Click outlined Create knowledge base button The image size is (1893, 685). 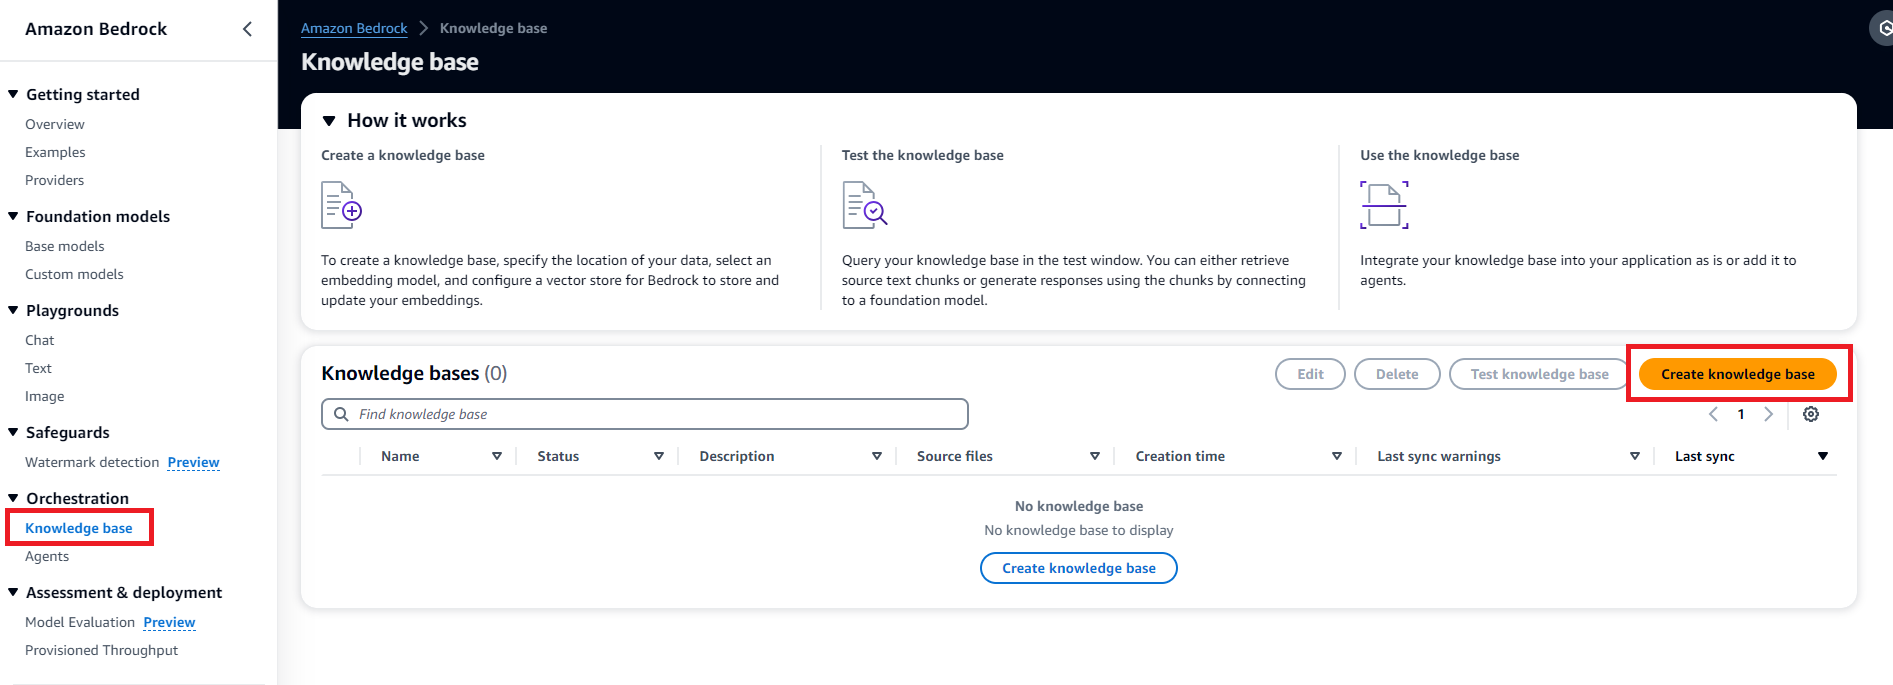point(1079,568)
